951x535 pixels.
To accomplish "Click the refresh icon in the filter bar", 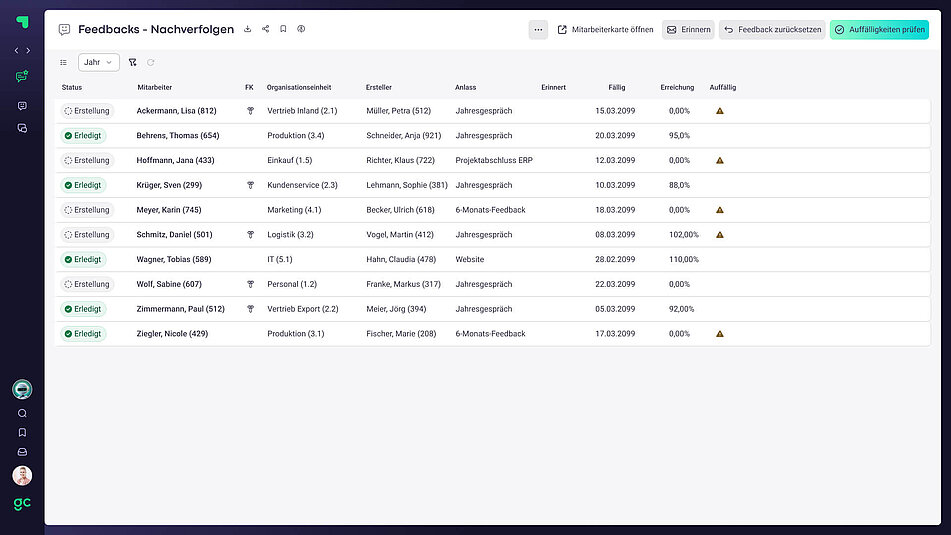I will click(151, 62).
